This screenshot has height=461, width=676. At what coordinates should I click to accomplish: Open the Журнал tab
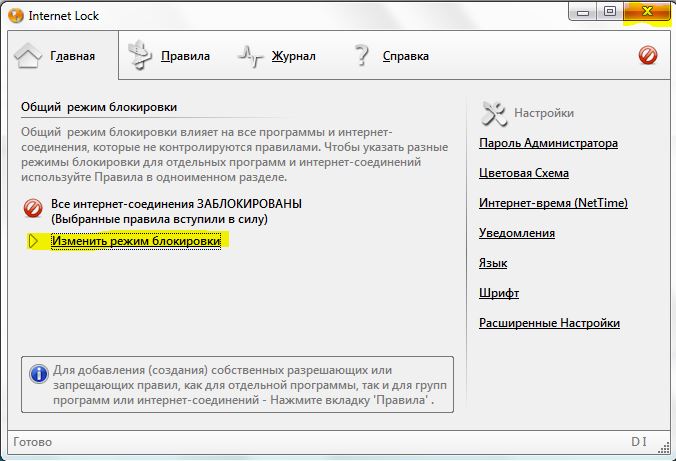[293, 56]
